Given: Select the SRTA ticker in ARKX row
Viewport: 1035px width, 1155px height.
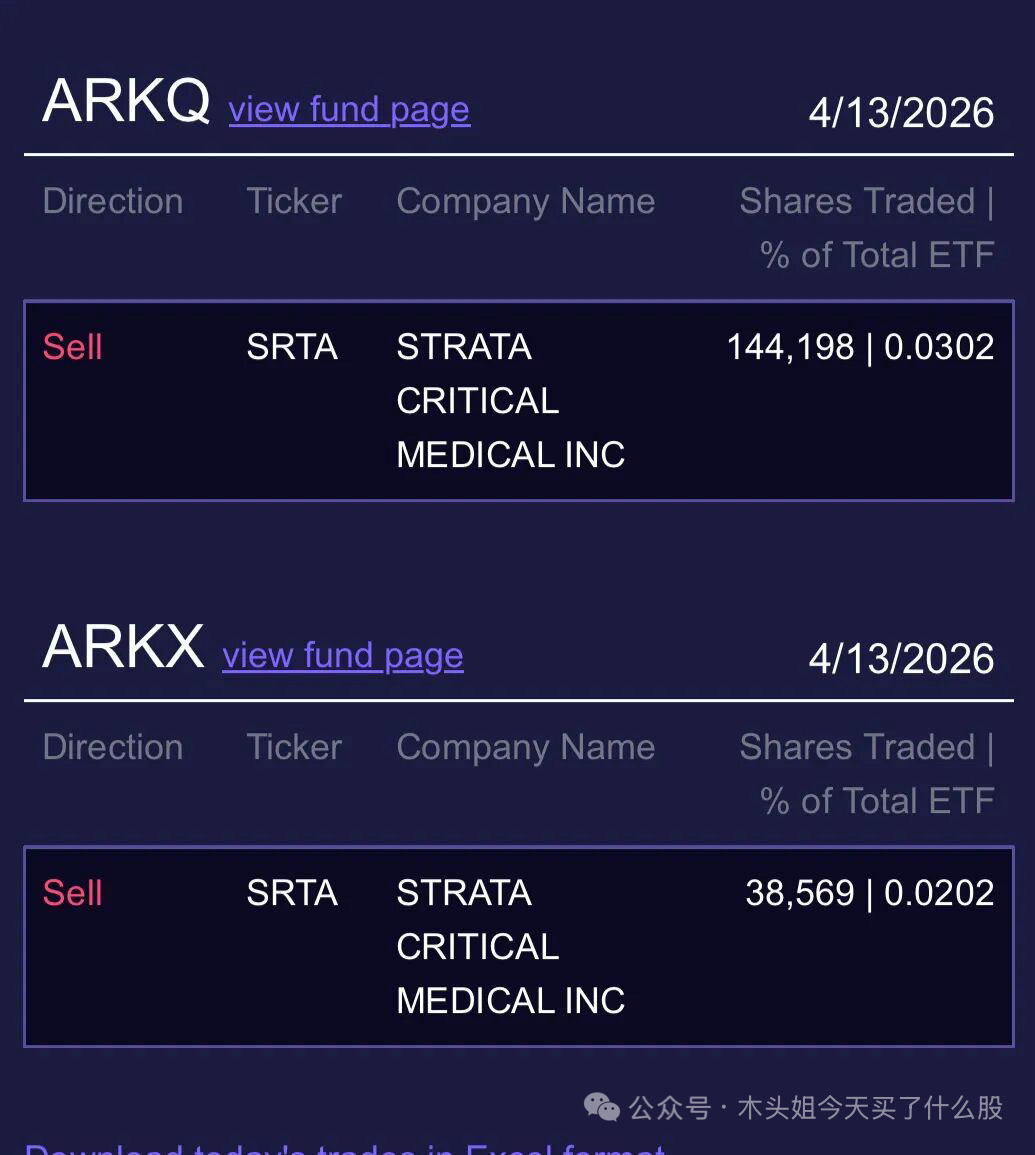Looking at the screenshot, I should (x=292, y=893).
